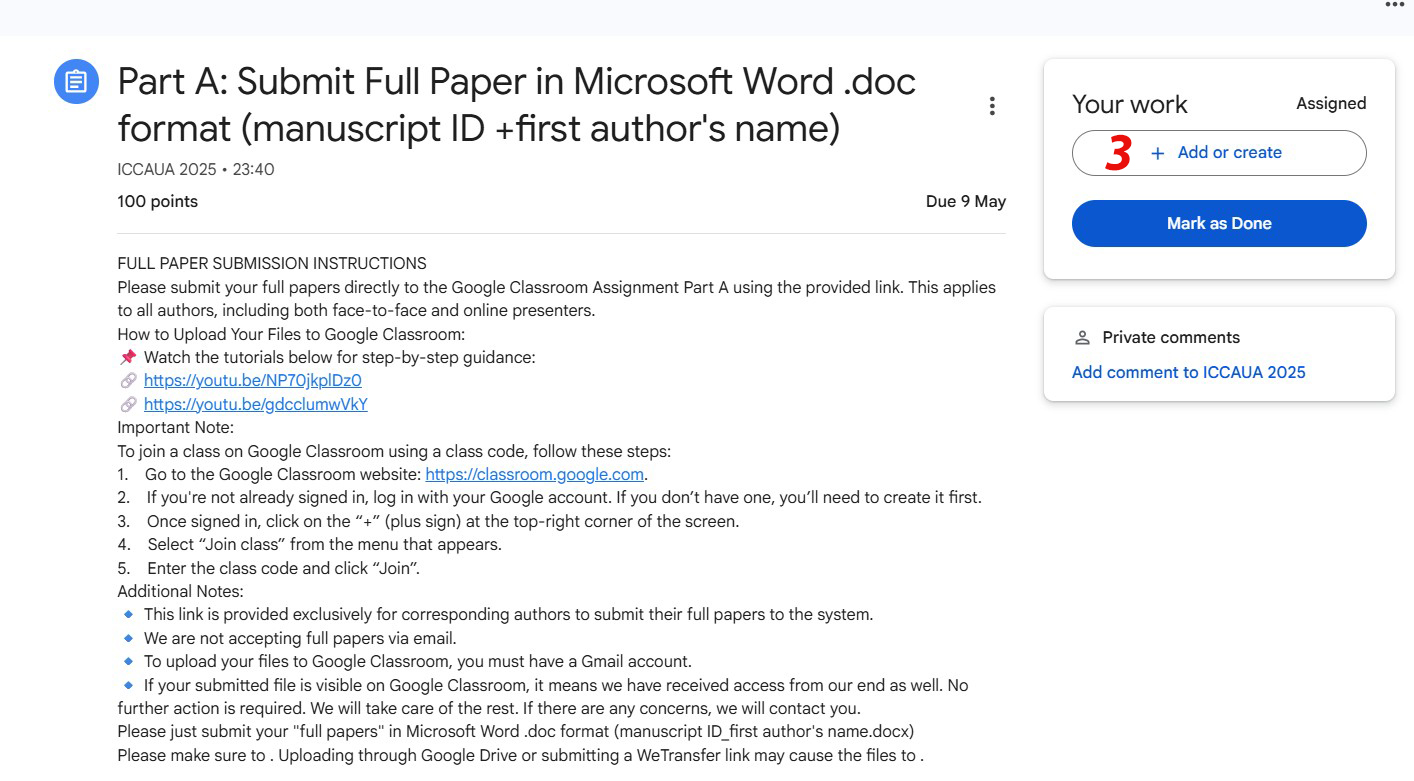
Task: Open the horizontal ellipsis menu at top right
Action: coord(1394,5)
